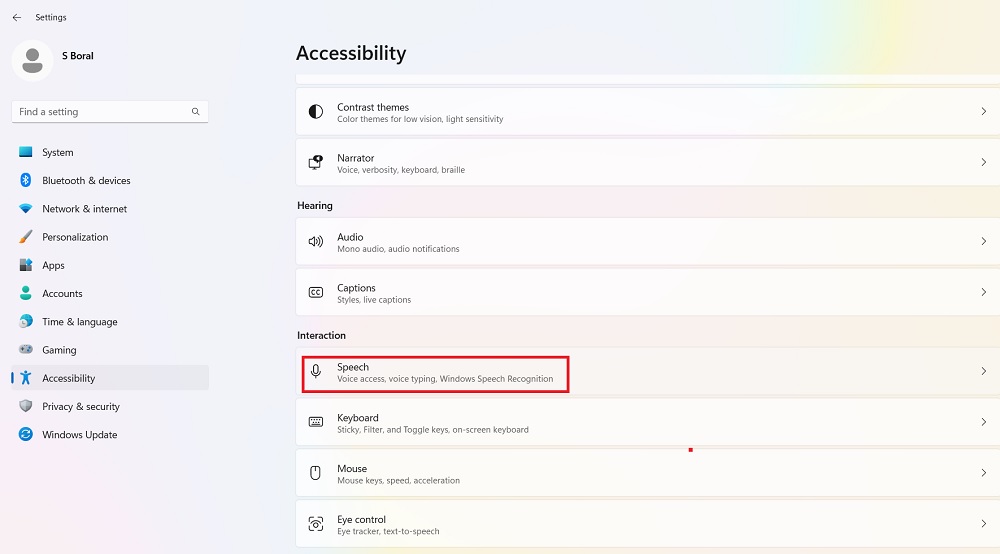Select the Accounts person icon
Image resolution: width=1000 pixels, height=554 pixels.
(26, 293)
